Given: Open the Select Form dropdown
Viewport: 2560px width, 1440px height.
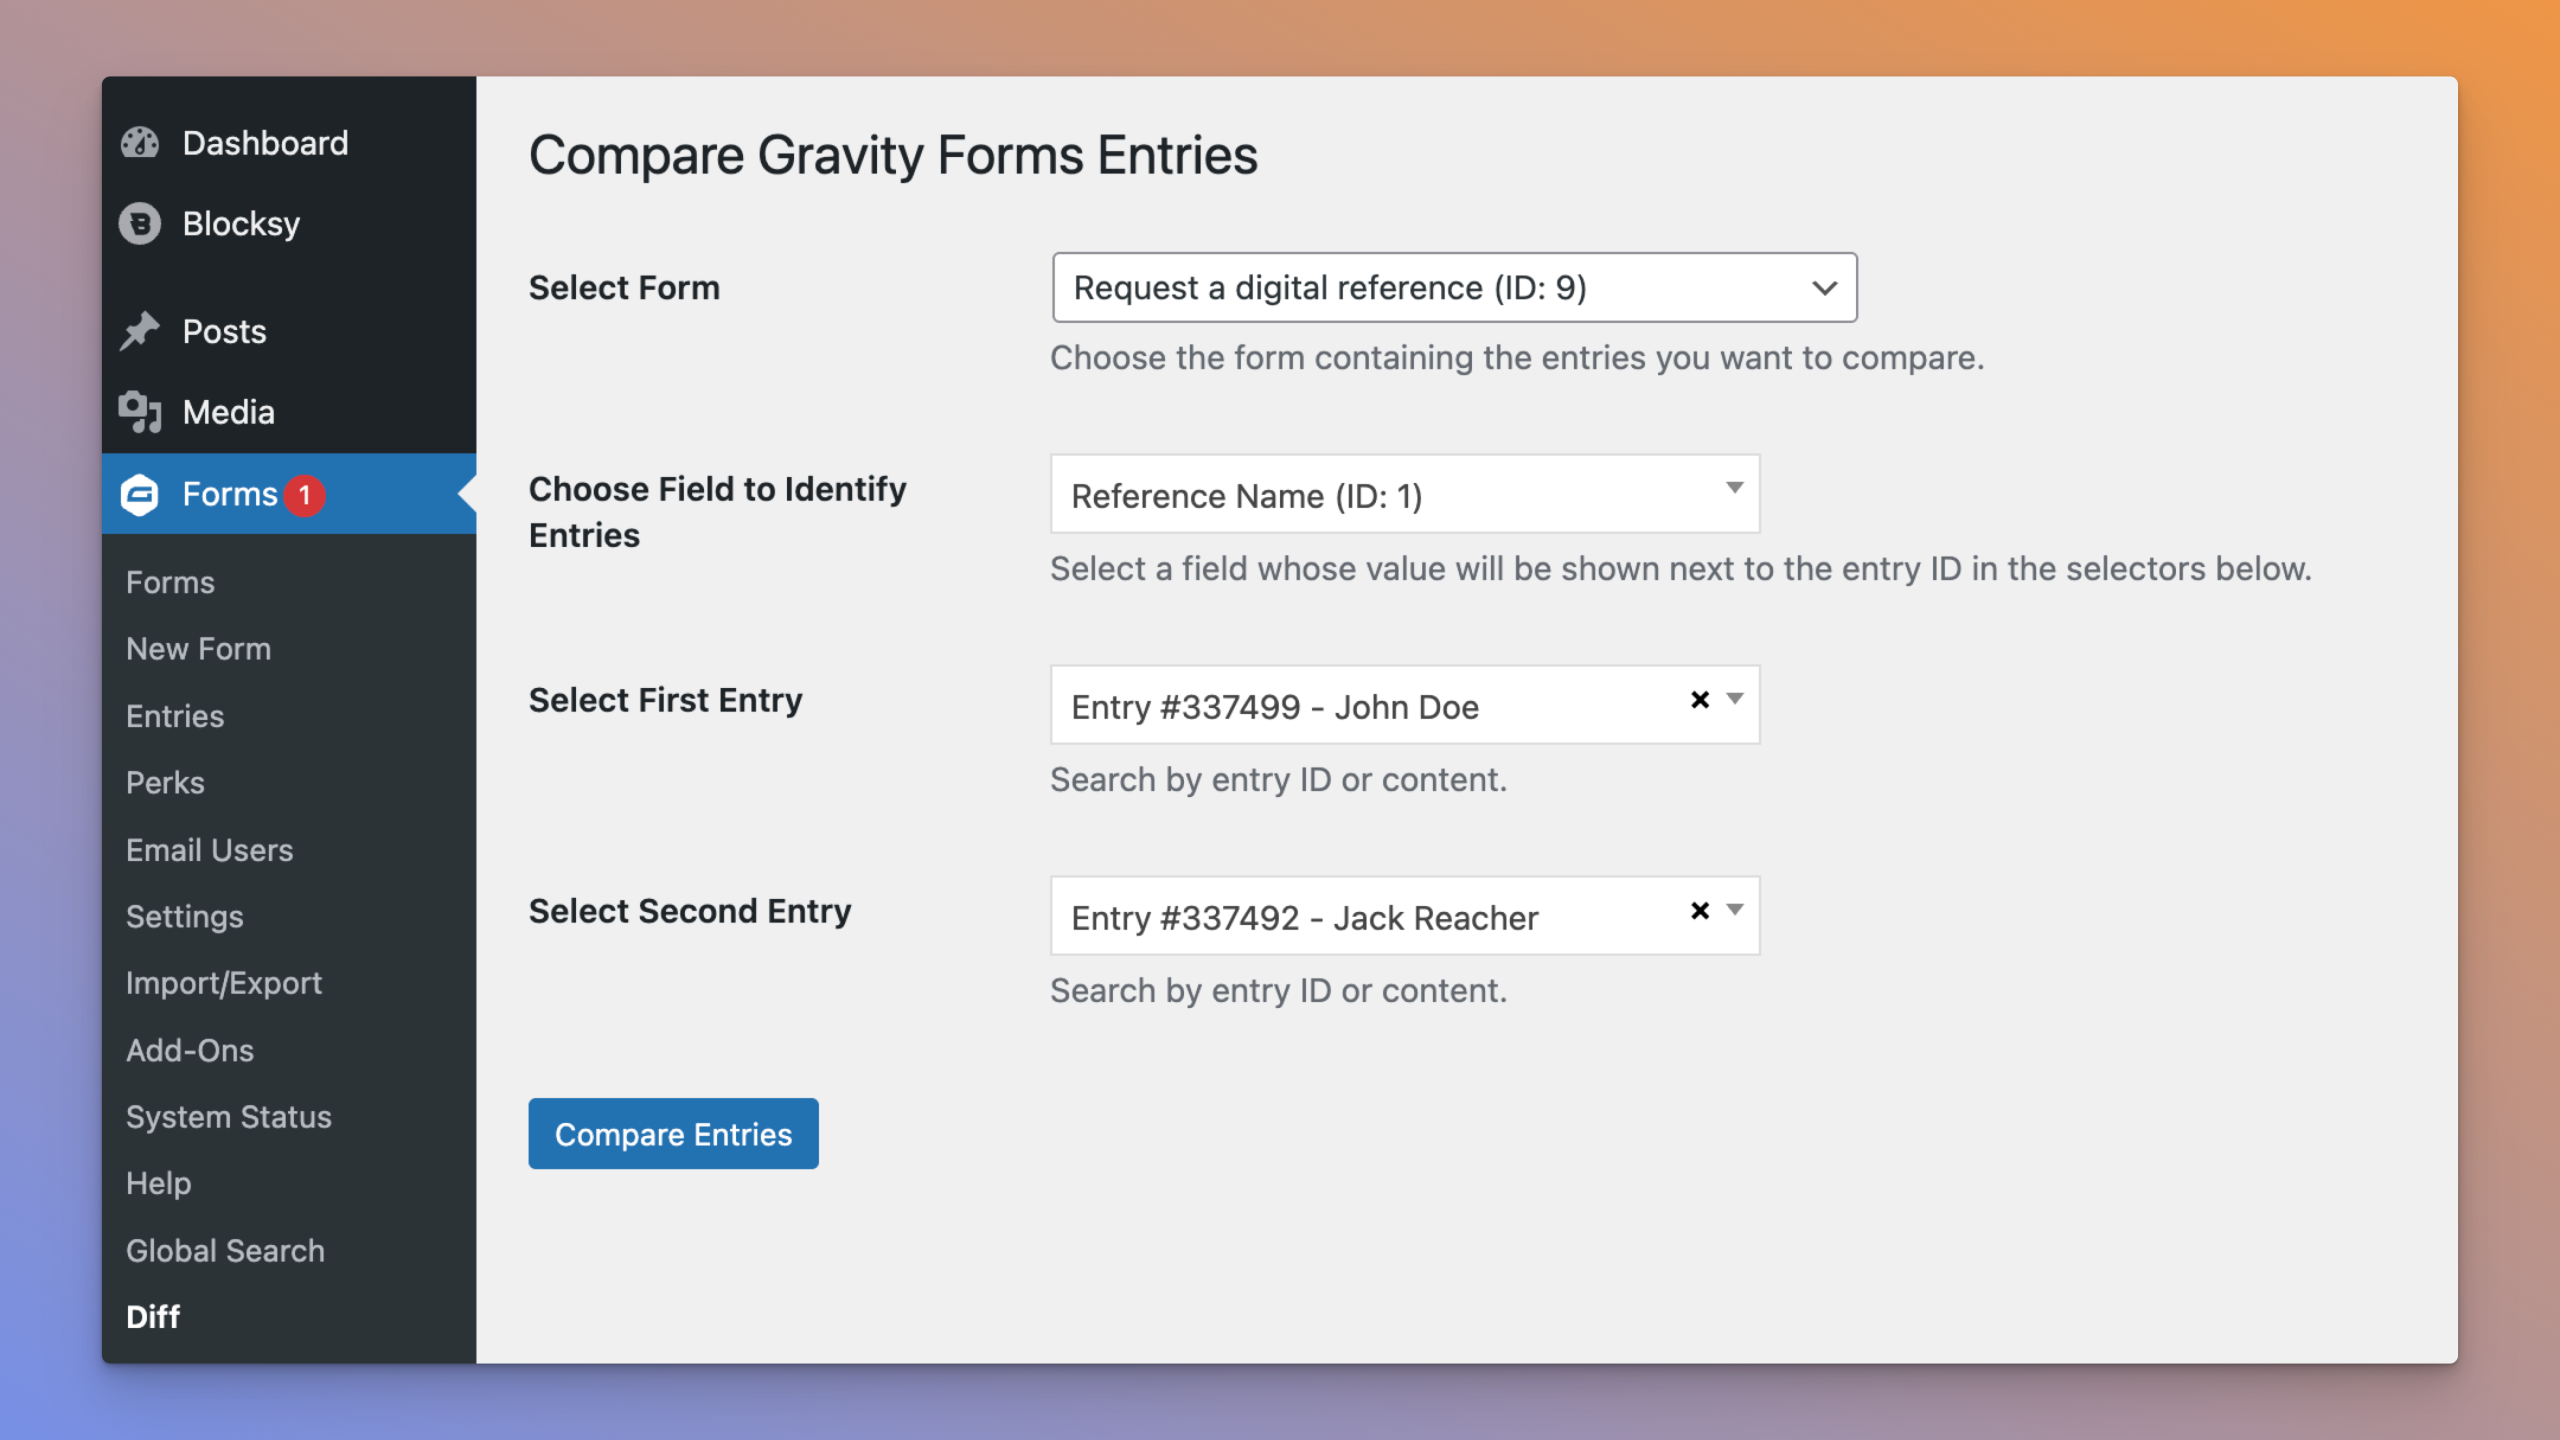Looking at the screenshot, I should [x=1454, y=288].
